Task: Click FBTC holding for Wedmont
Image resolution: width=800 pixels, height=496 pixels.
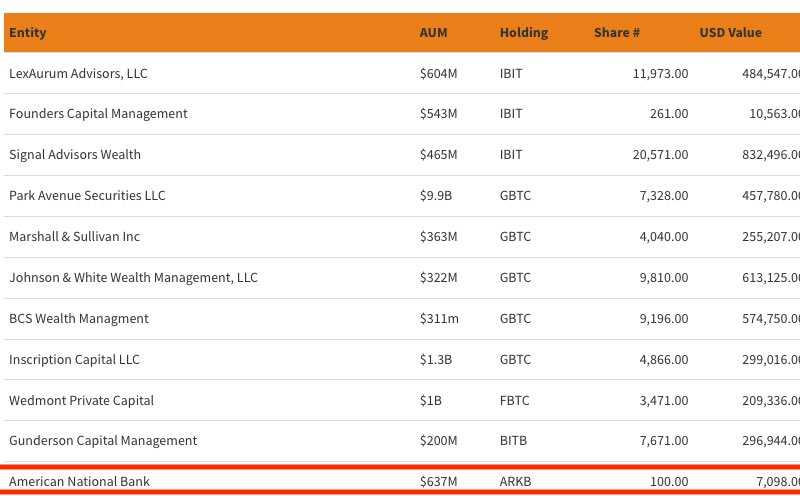Action: pyautogui.click(x=515, y=401)
